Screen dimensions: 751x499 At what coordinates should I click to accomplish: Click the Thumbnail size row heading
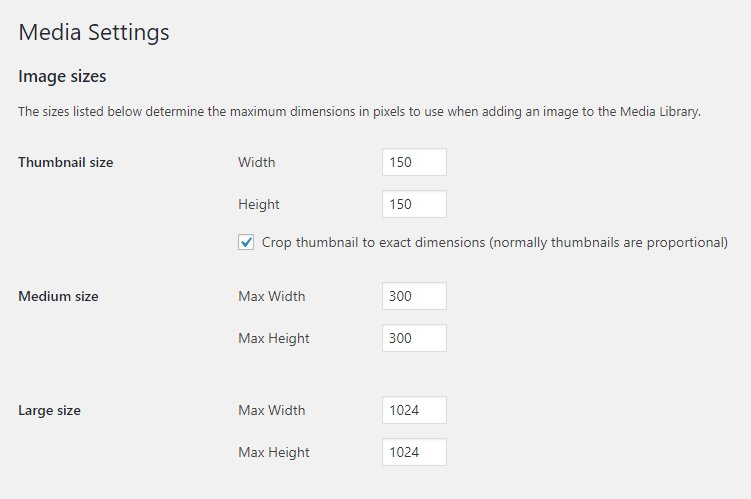pos(66,162)
